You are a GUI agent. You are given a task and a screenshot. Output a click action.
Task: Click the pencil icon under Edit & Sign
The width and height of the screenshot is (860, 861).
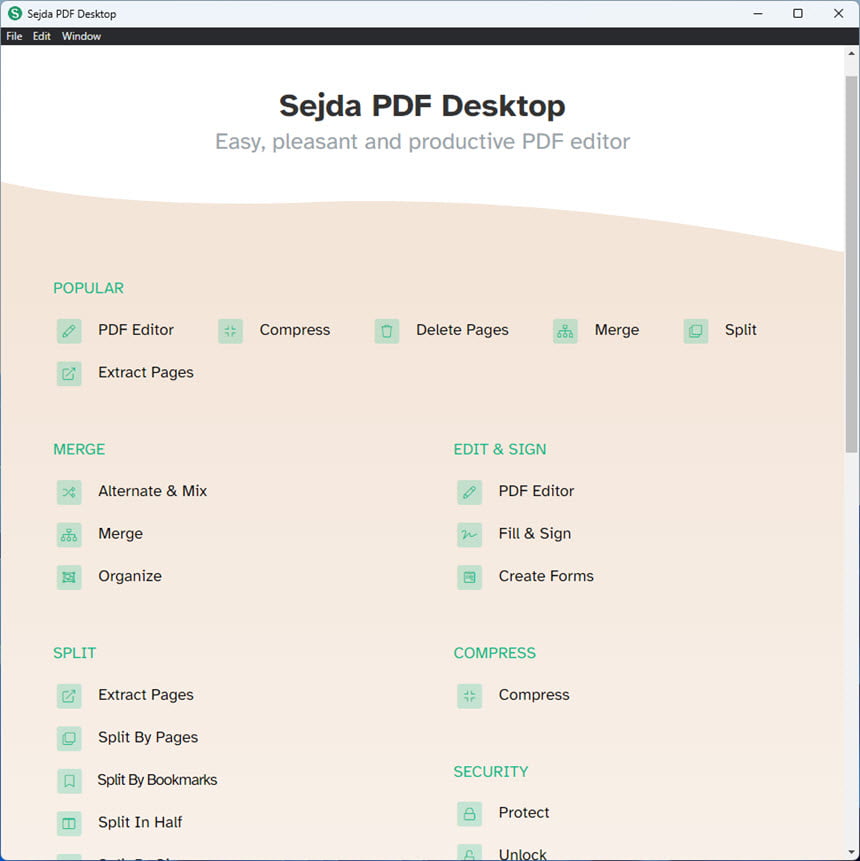pyautogui.click(x=470, y=492)
